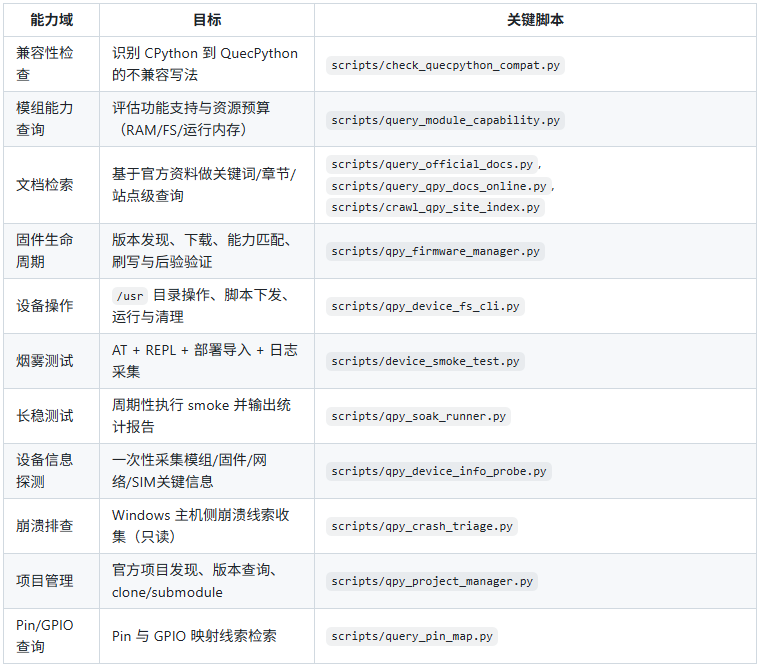The width and height of the screenshot is (761, 667).
Task: Click the scripts/qpy_firmware_manager.py script path
Action: tap(435, 251)
